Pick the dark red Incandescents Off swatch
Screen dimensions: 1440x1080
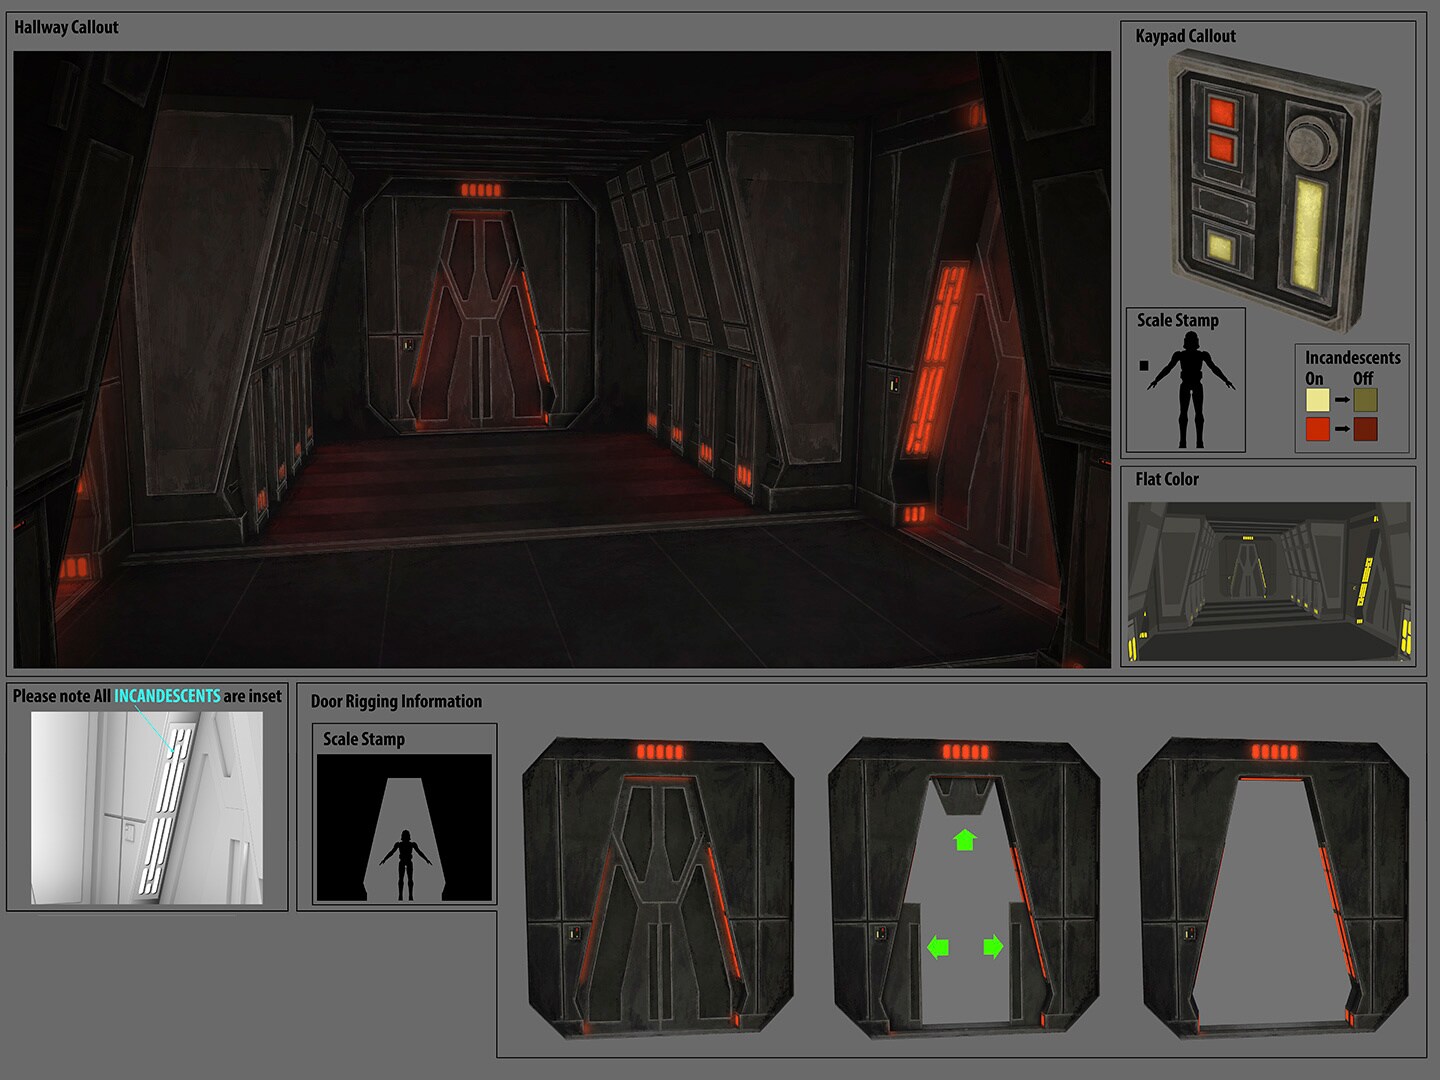1366,429
